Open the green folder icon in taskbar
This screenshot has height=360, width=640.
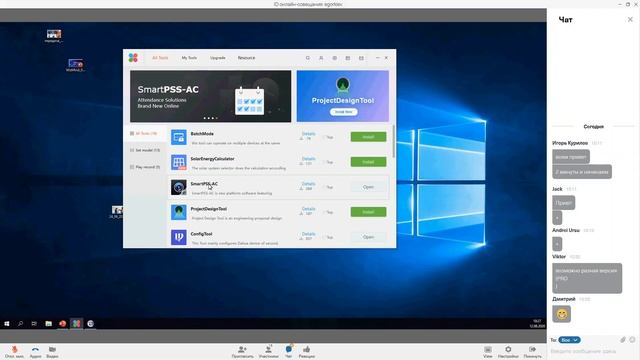point(49,324)
